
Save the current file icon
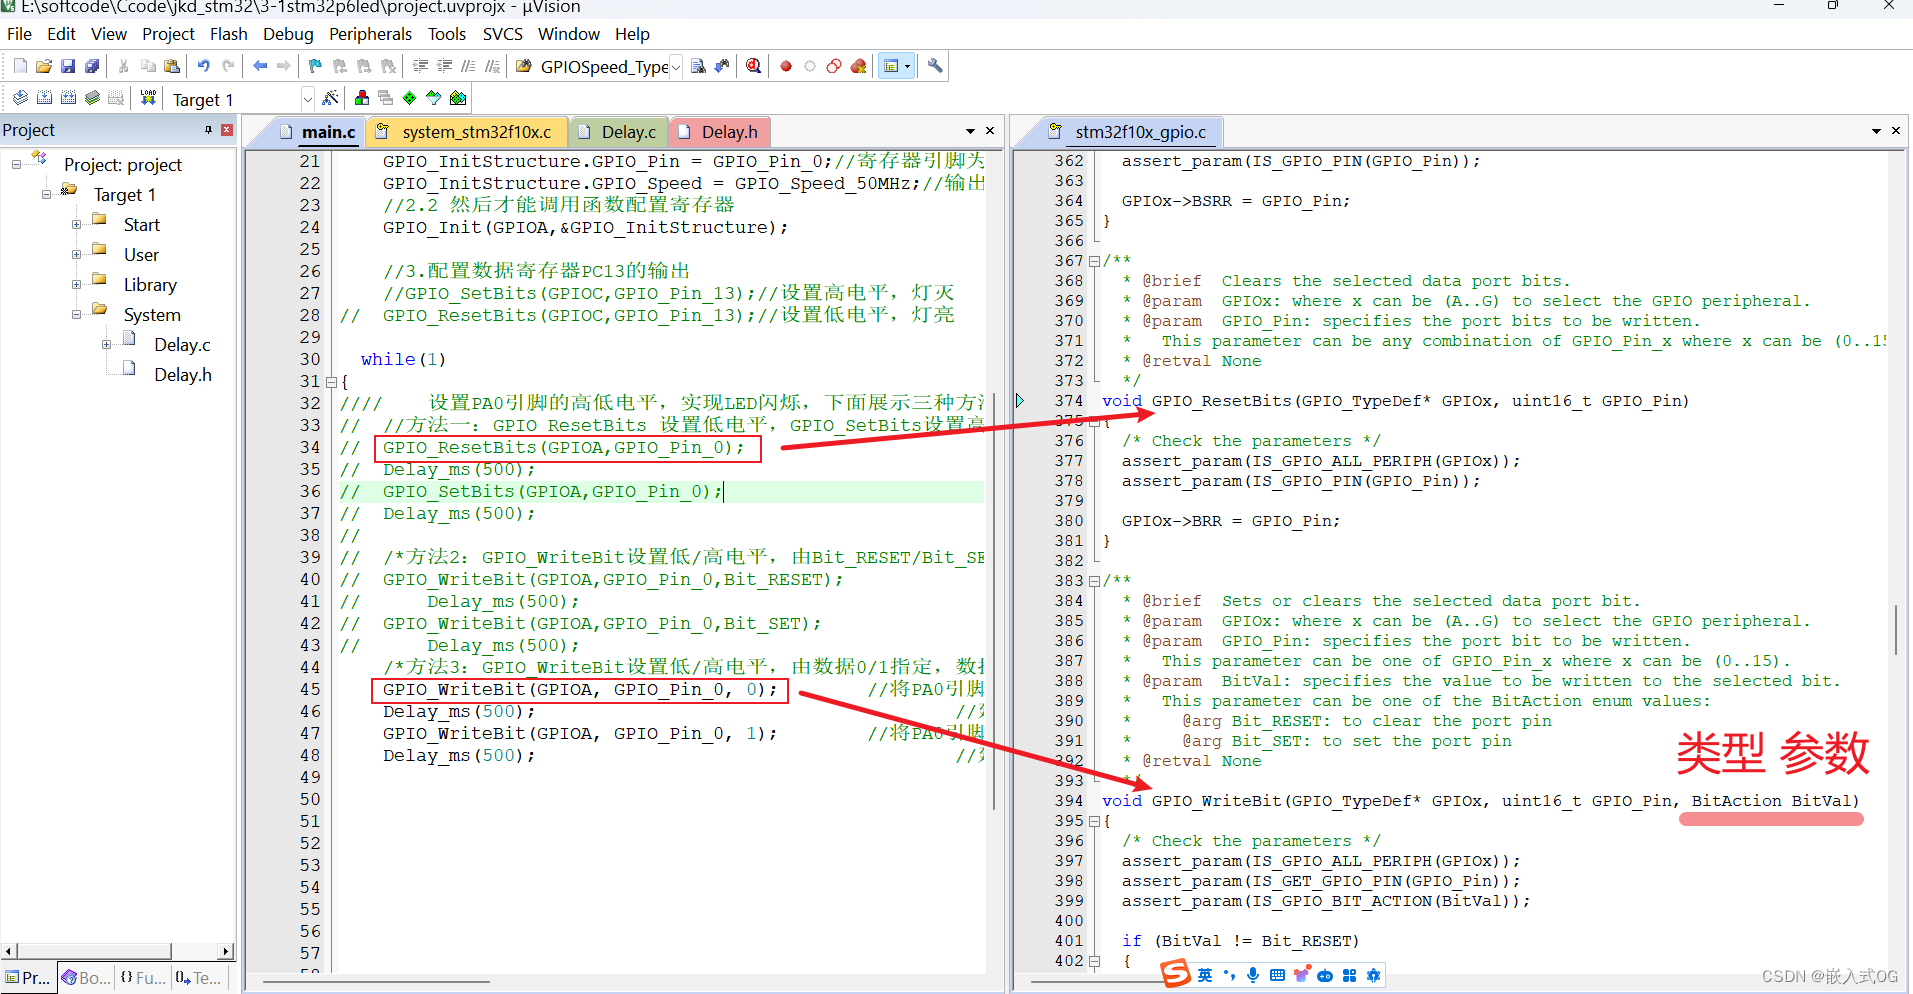68,67
